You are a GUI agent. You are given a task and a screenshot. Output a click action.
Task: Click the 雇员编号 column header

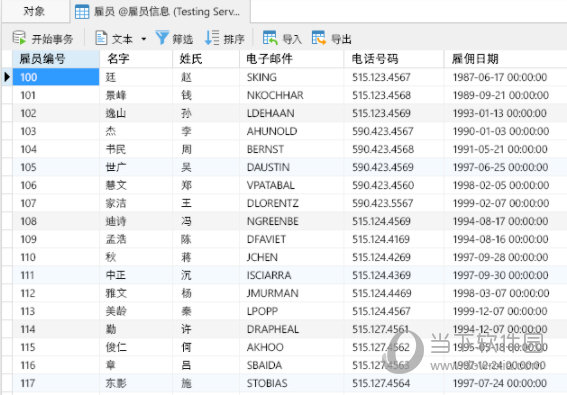pyautogui.click(x=56, y=59)
